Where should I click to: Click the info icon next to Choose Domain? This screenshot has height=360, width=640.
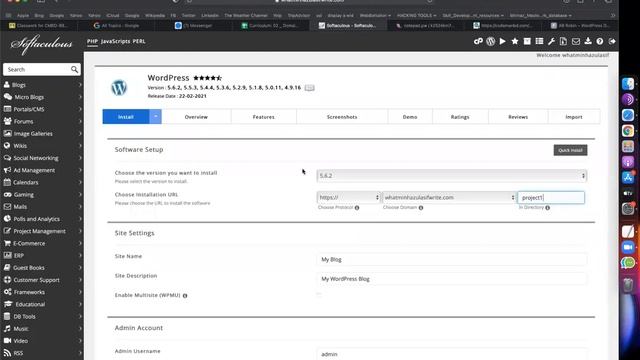[421, 208]
